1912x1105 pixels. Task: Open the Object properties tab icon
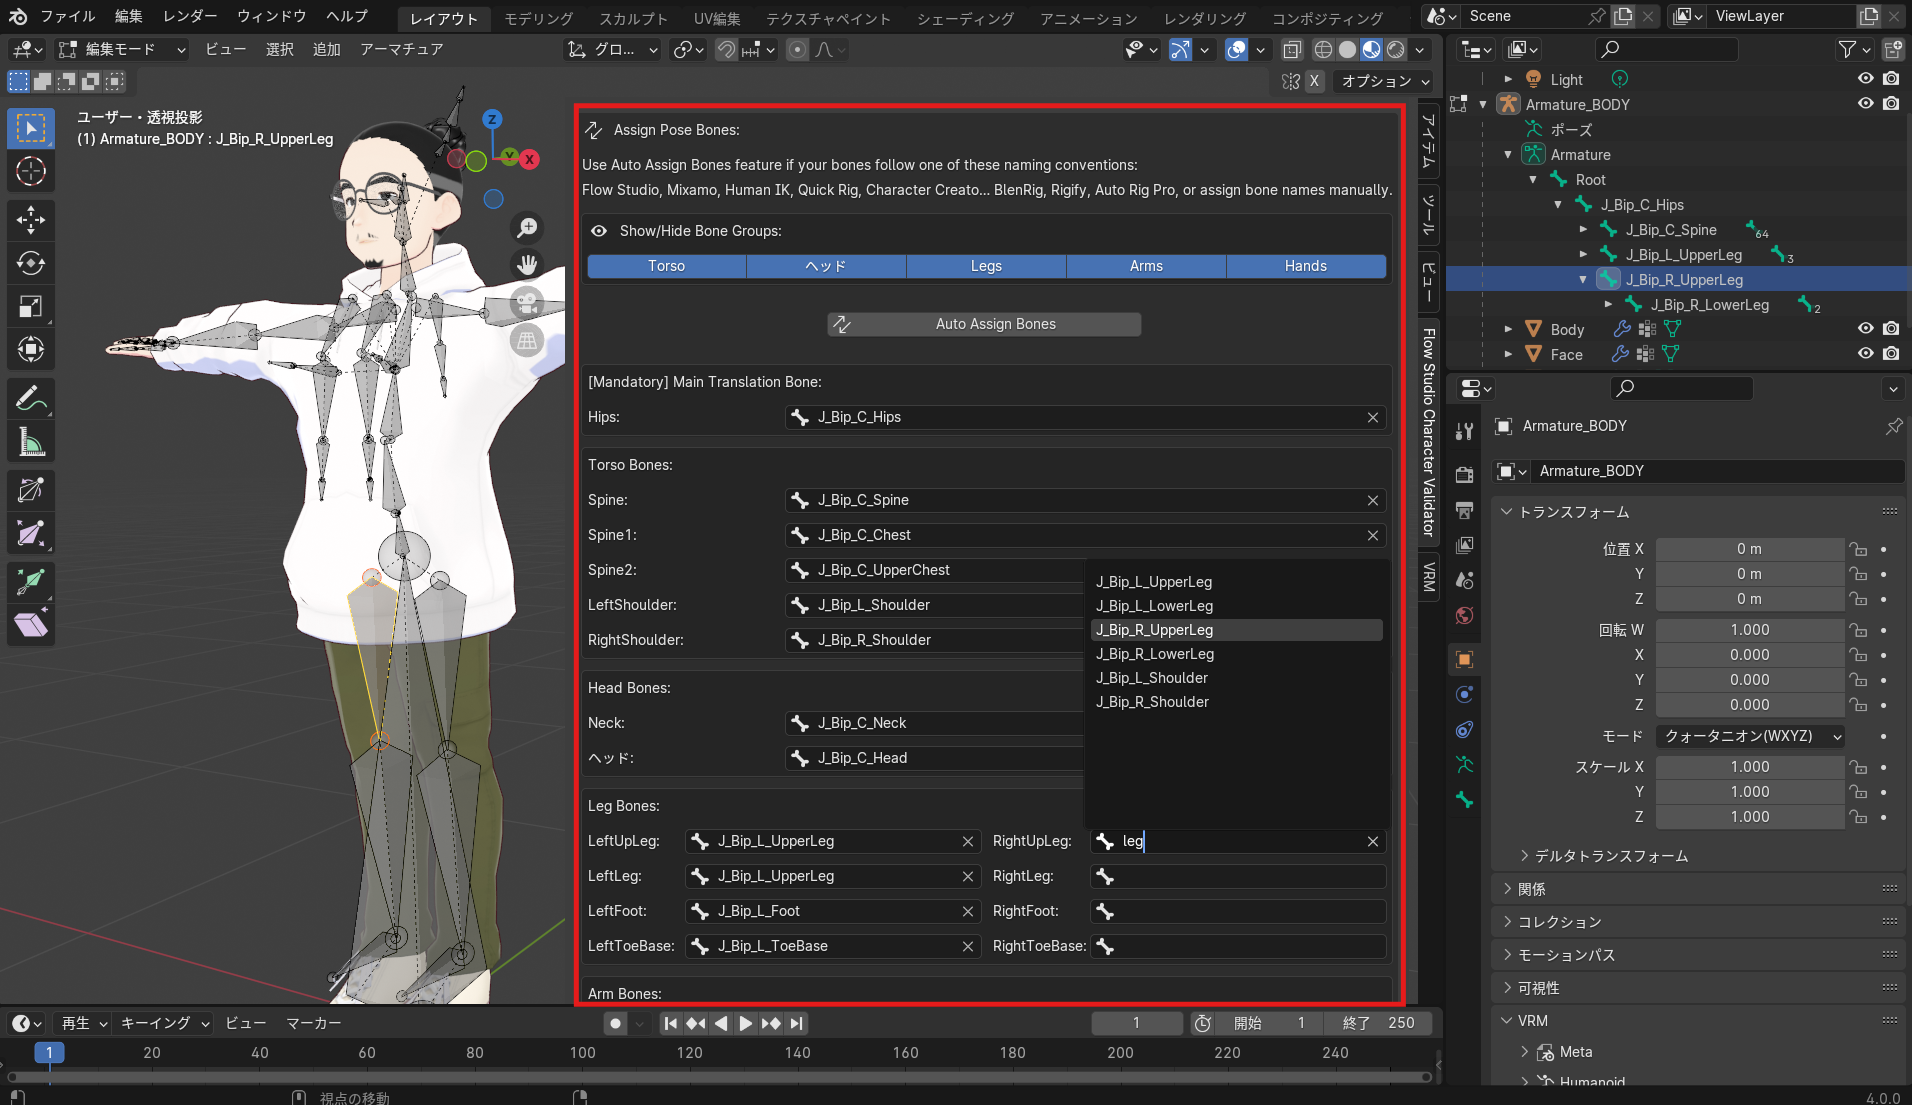click(1465, 659)
